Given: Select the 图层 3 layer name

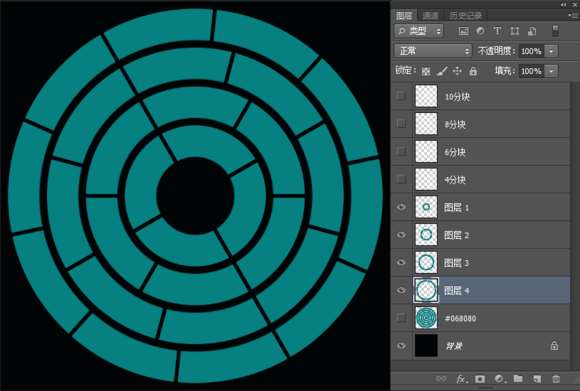Looking at the screenshot, I should point(456,263).
